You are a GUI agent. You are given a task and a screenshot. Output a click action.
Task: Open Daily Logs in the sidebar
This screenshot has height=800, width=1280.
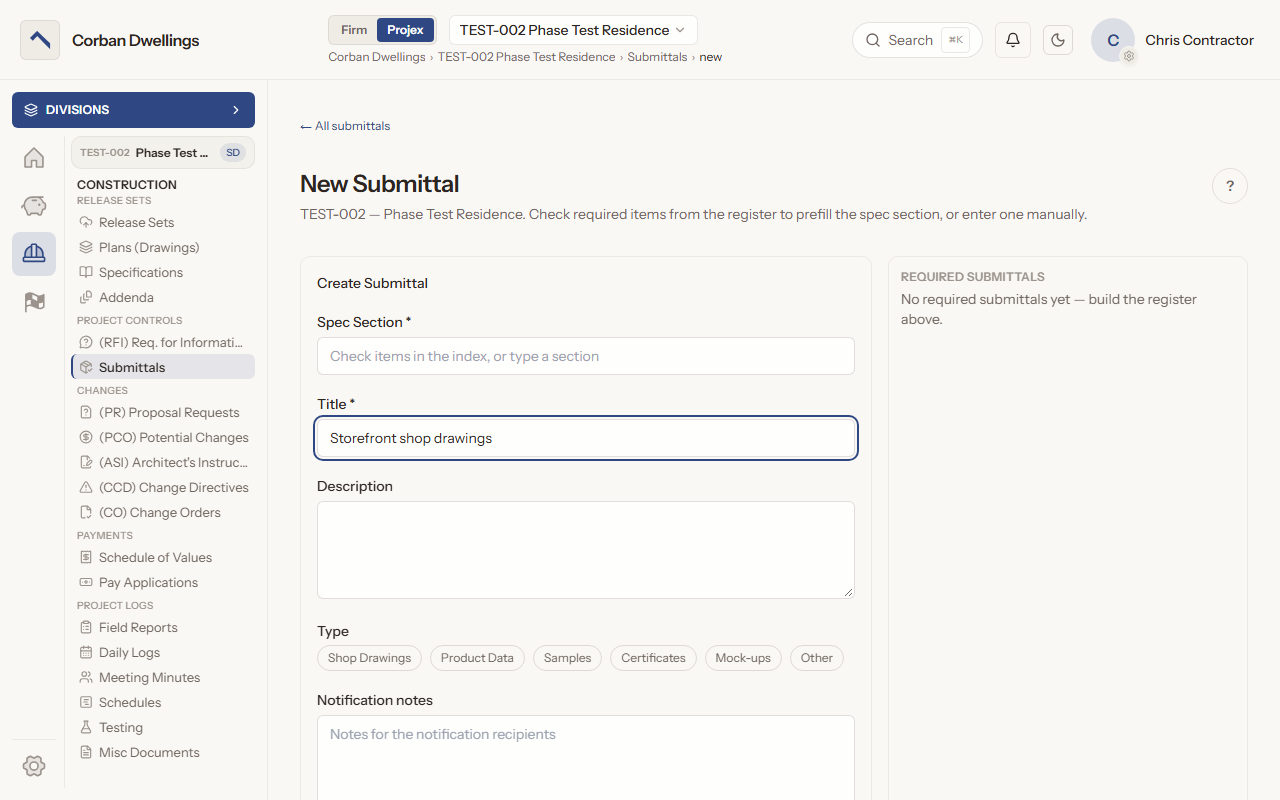click(x=162, y=652)
